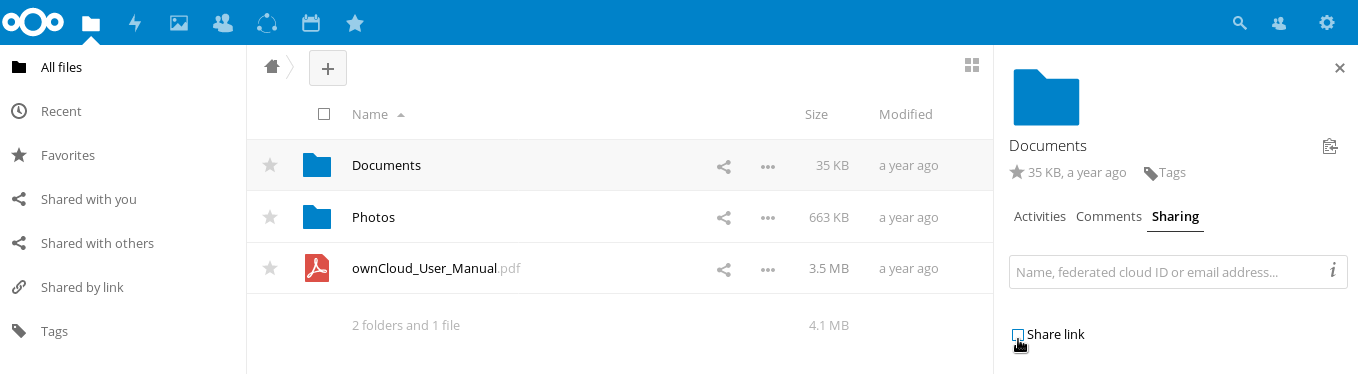Viewport: 1358px width, 374px height.
Task: Switch to the Activities tab
Action: tap(1040, 217)
